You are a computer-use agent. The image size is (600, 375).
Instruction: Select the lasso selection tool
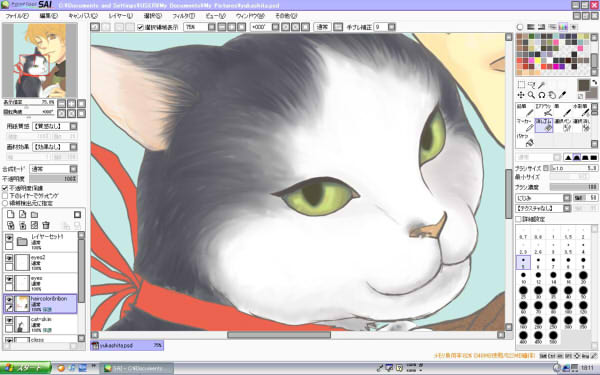click(x=532, y=85)
